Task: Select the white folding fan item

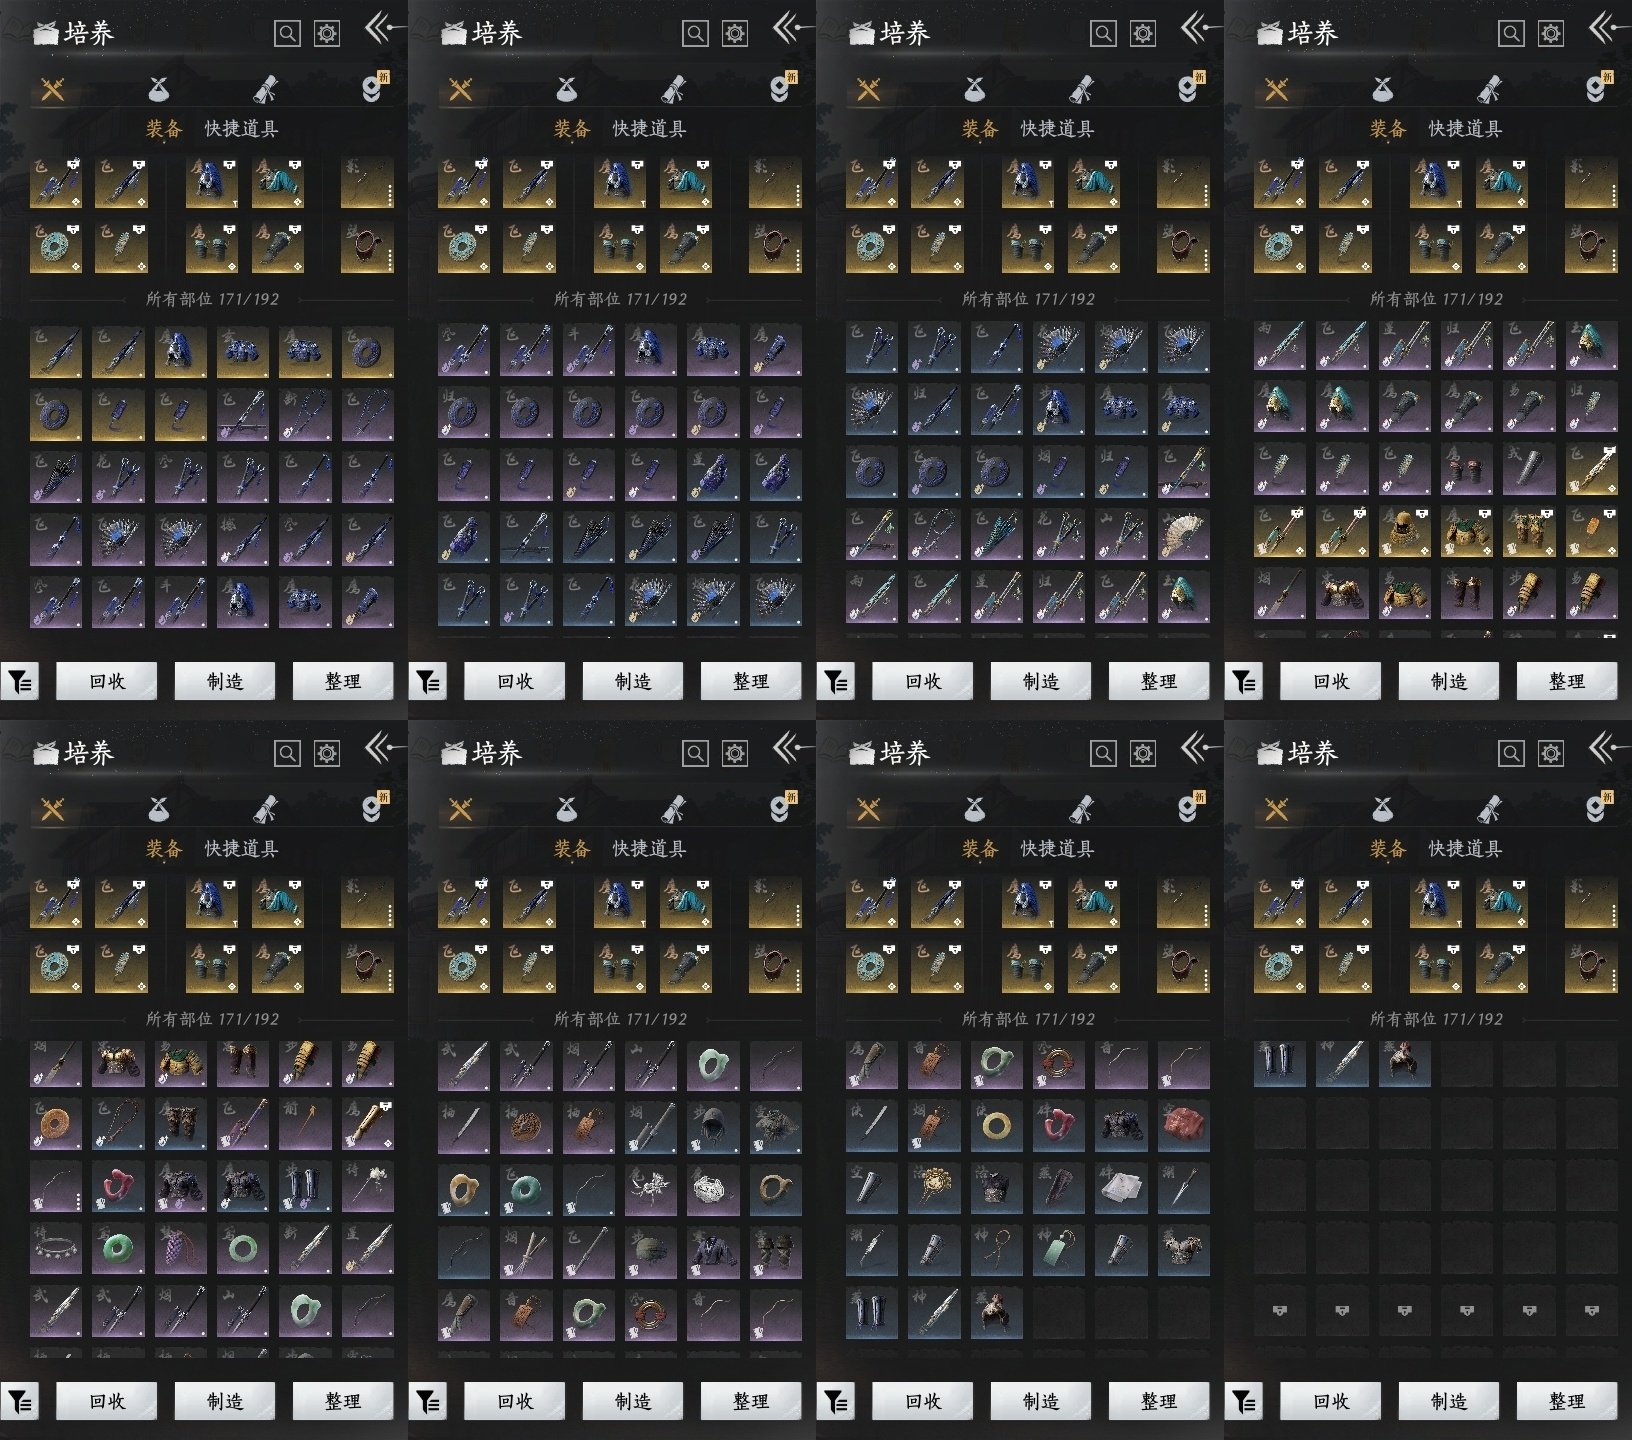Action: coord(1183,536)
